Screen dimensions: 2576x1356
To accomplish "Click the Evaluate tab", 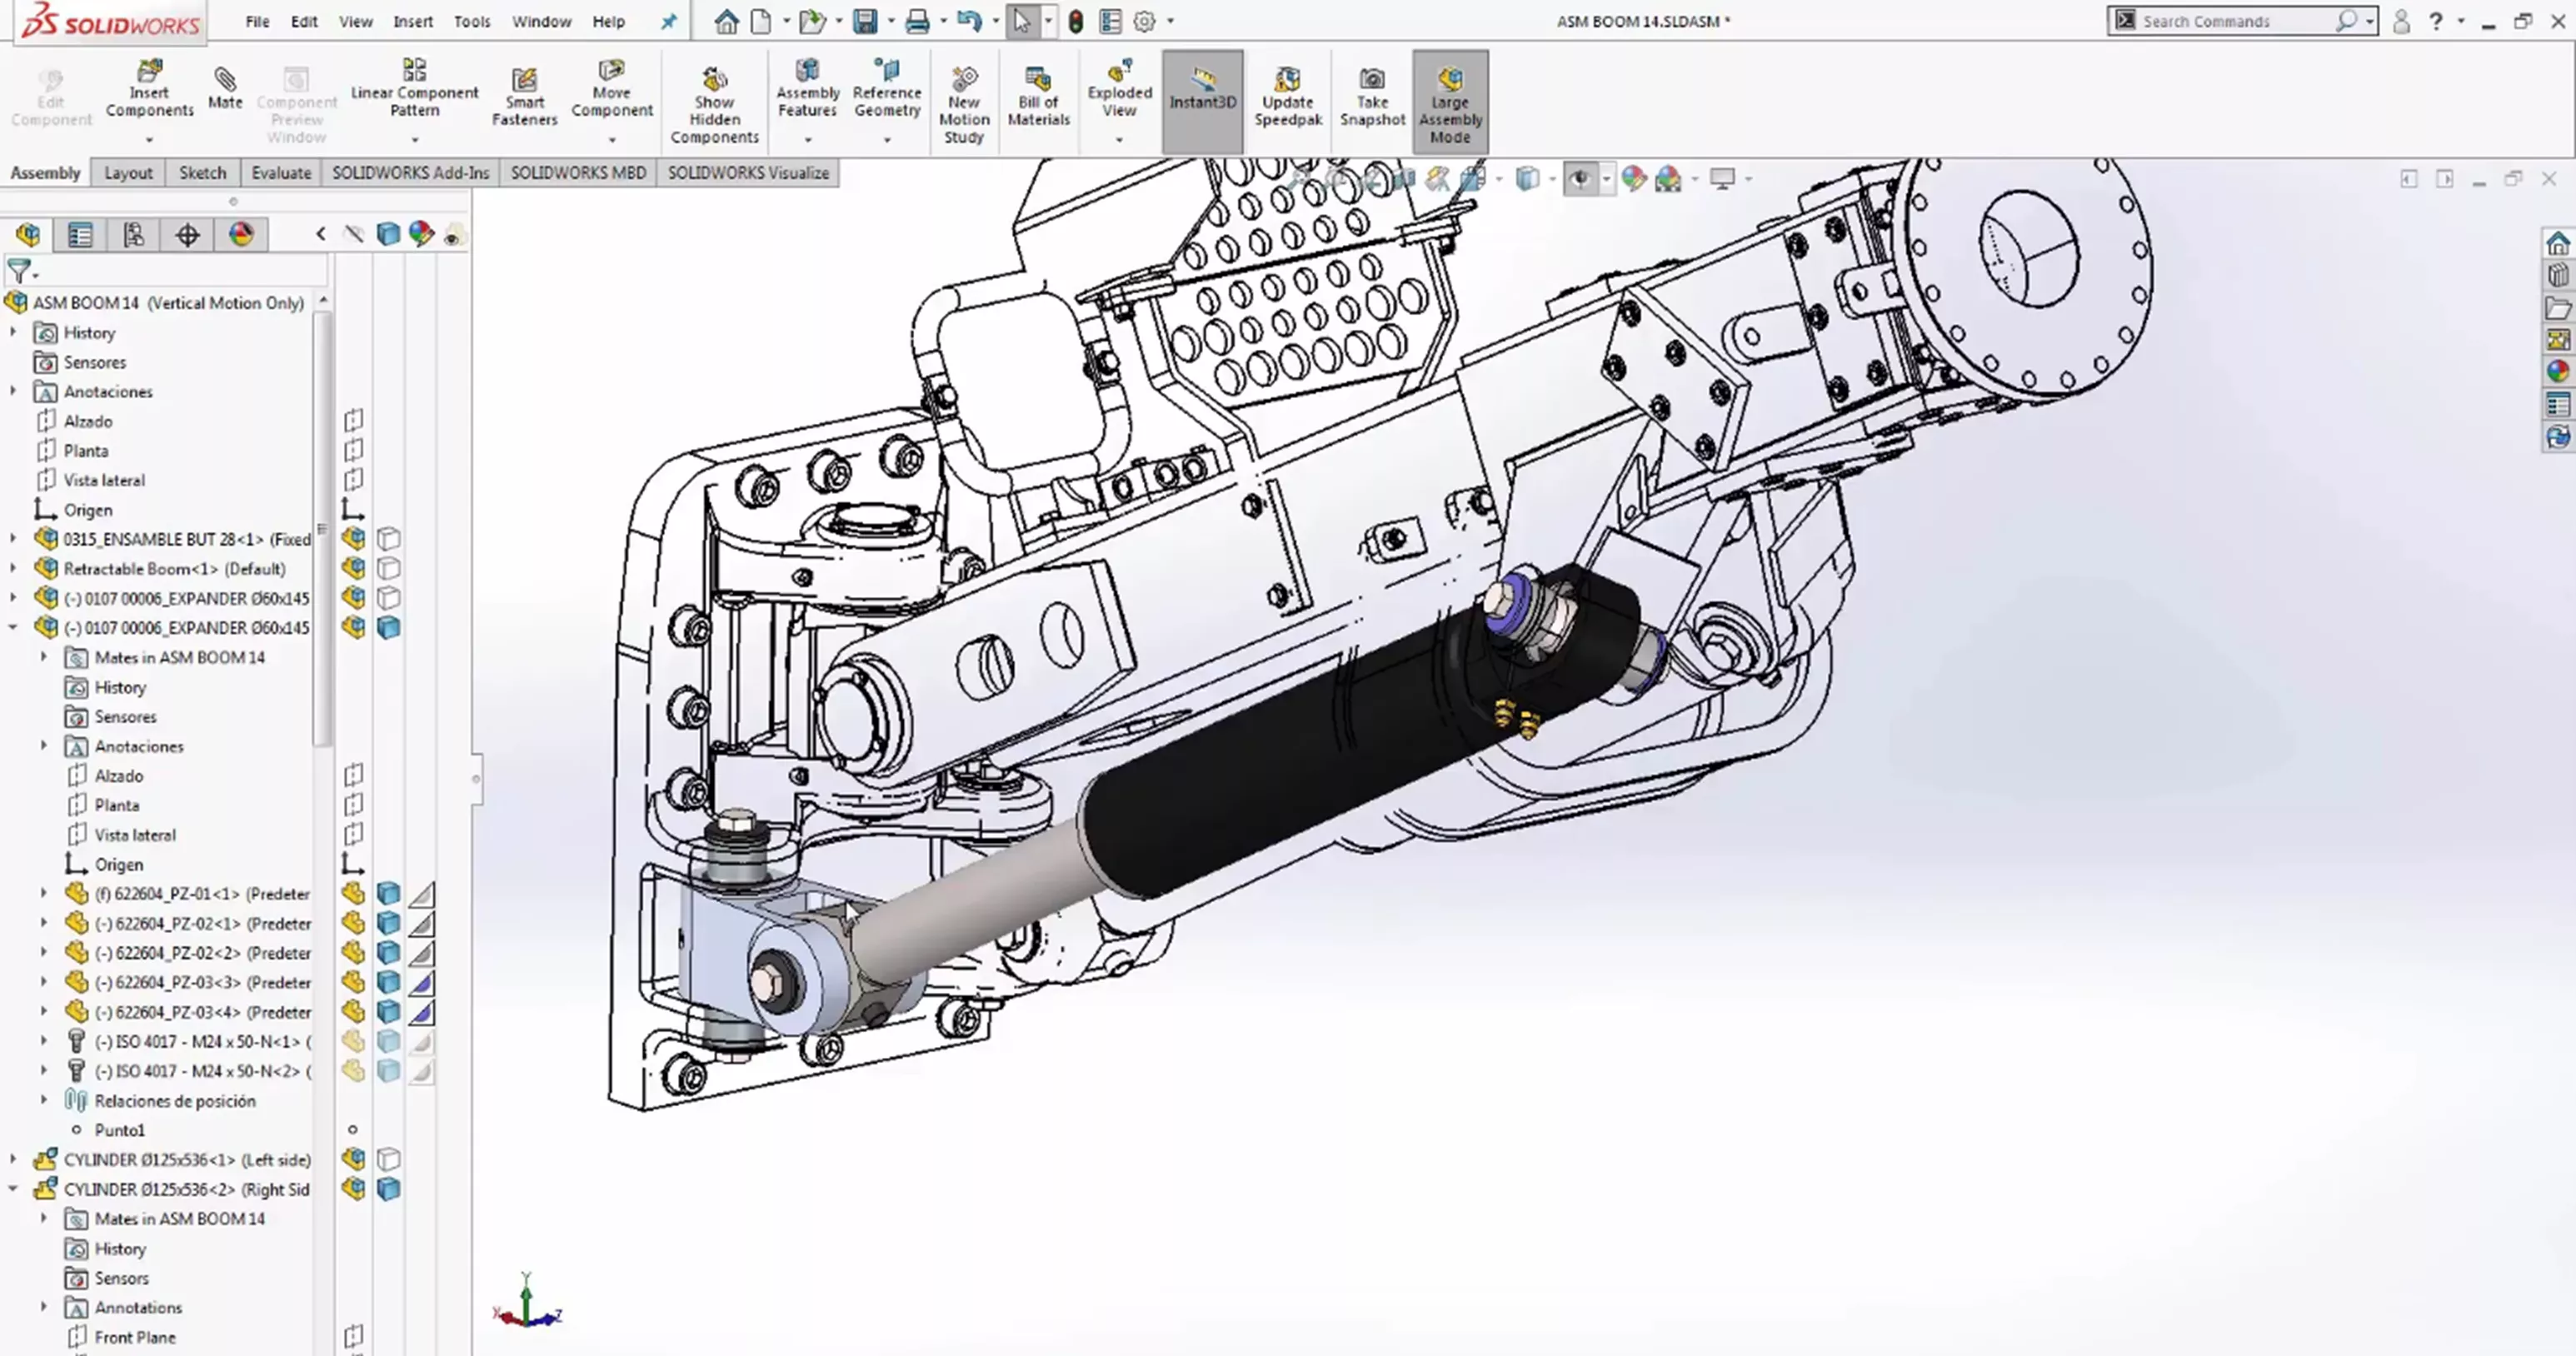I will coord(281,172).
